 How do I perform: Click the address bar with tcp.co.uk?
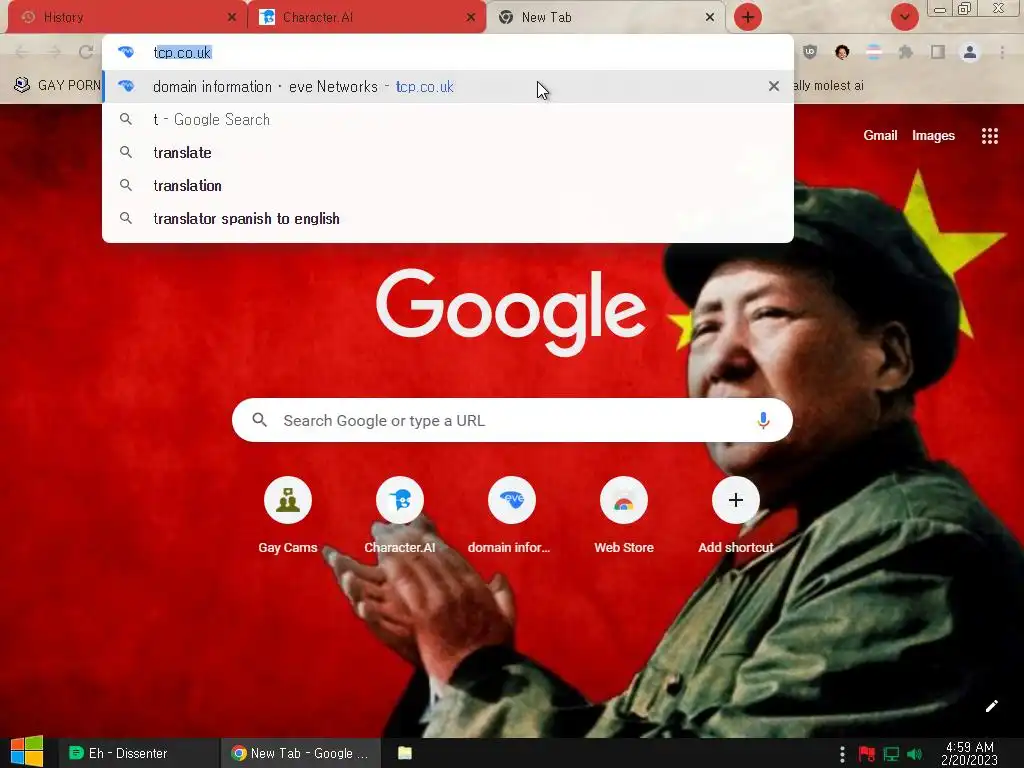tap(448, 52)
